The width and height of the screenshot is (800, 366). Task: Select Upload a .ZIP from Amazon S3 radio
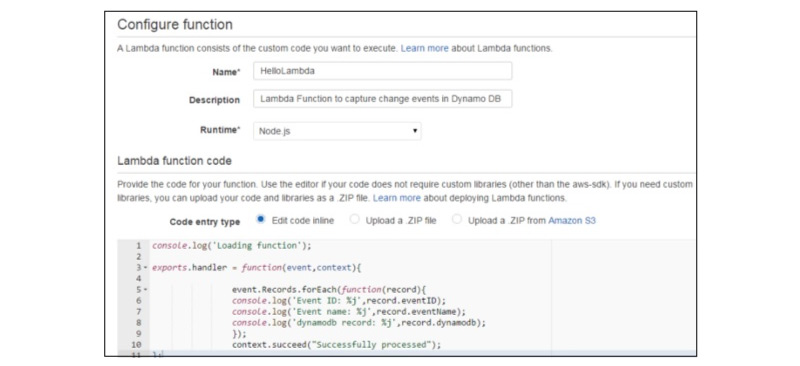[x=457, y=219]
